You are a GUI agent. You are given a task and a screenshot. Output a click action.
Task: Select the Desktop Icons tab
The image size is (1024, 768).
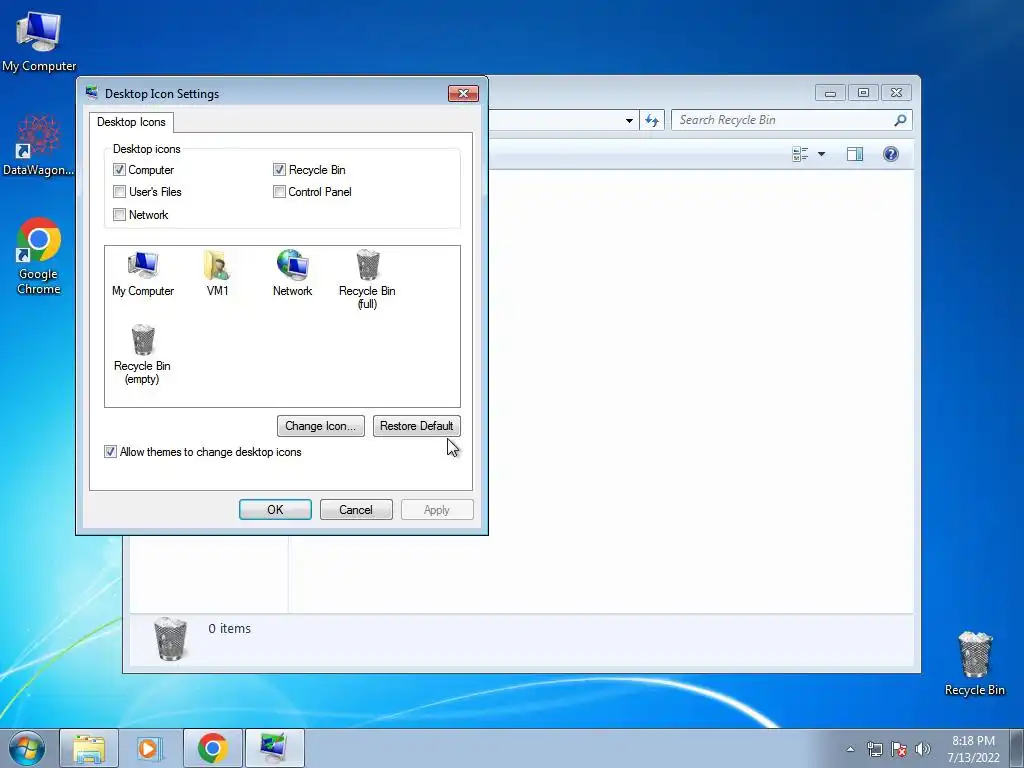pos(131,122)
